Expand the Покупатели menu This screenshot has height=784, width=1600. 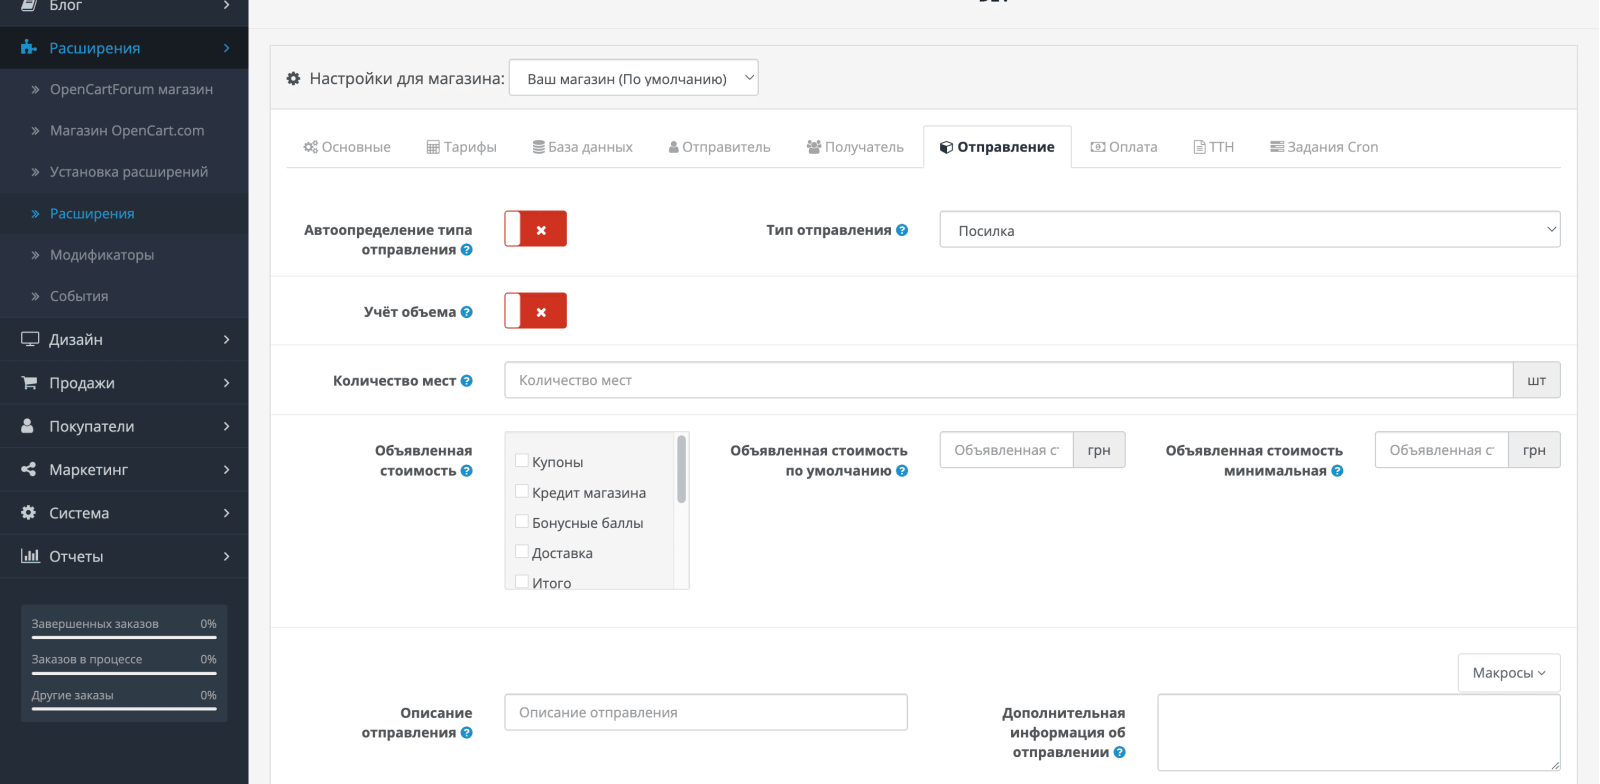tap(124, 426)
